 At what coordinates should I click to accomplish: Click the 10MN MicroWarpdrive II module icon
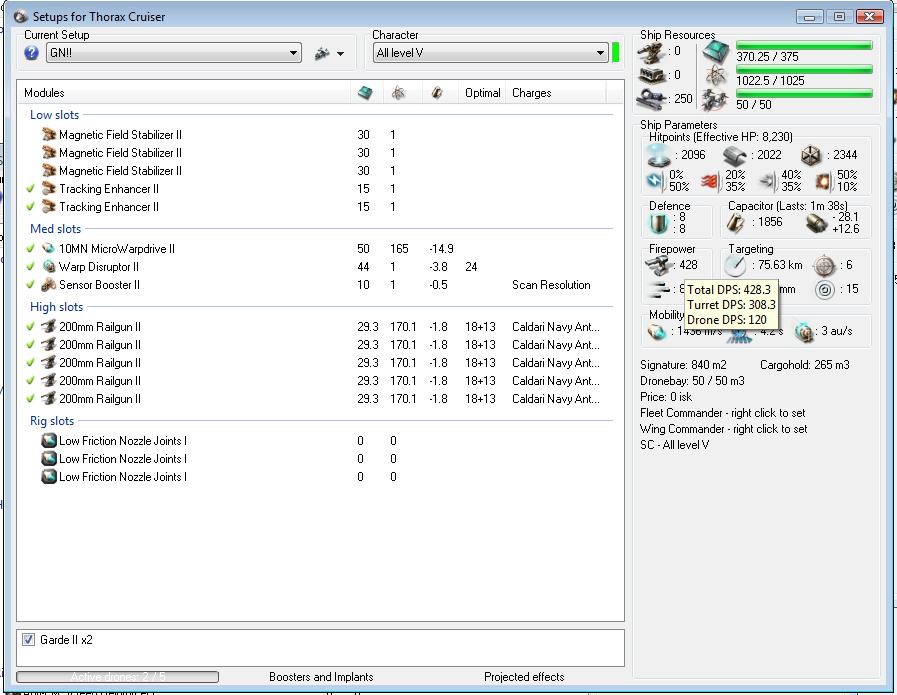[49, 249]
